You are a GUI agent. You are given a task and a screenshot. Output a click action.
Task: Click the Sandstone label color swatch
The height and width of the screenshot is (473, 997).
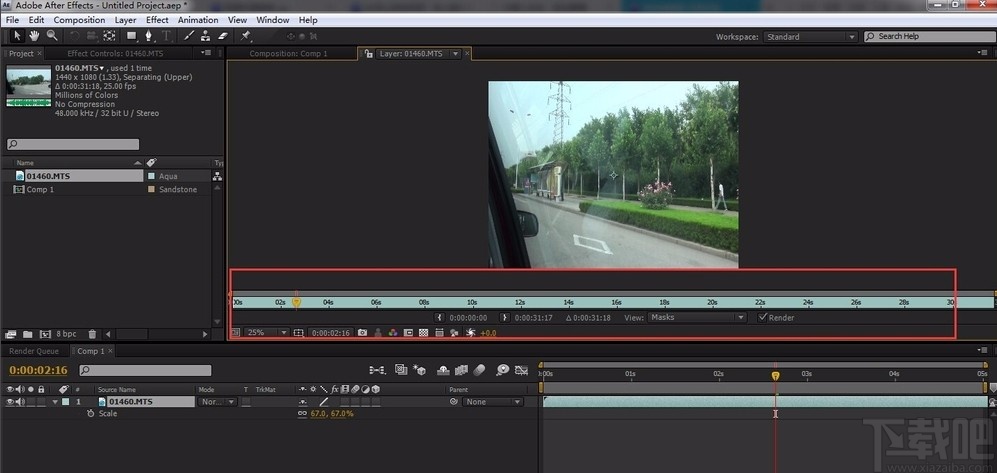click(x=151, y=189)
